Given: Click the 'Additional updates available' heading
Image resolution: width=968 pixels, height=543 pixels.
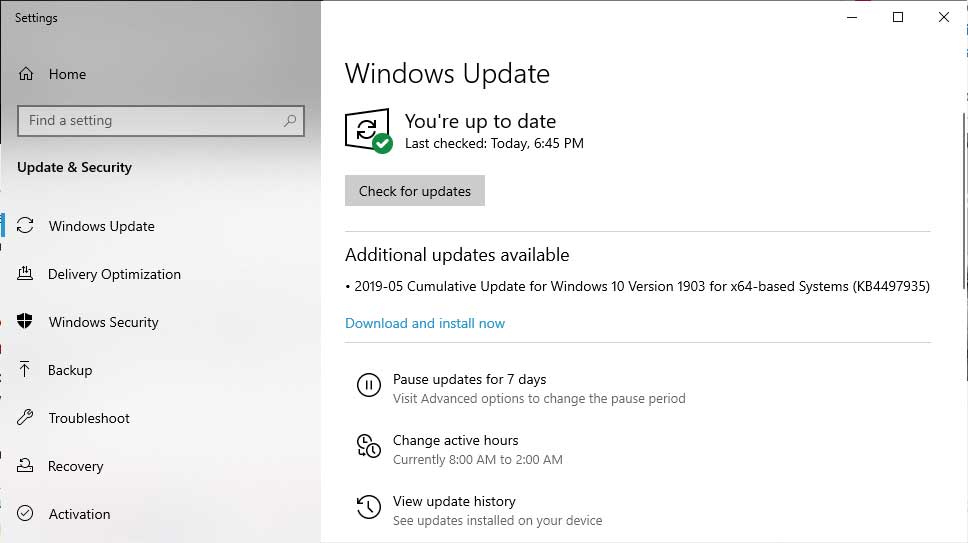Looking at the screenshot, I should pos(457,255).
